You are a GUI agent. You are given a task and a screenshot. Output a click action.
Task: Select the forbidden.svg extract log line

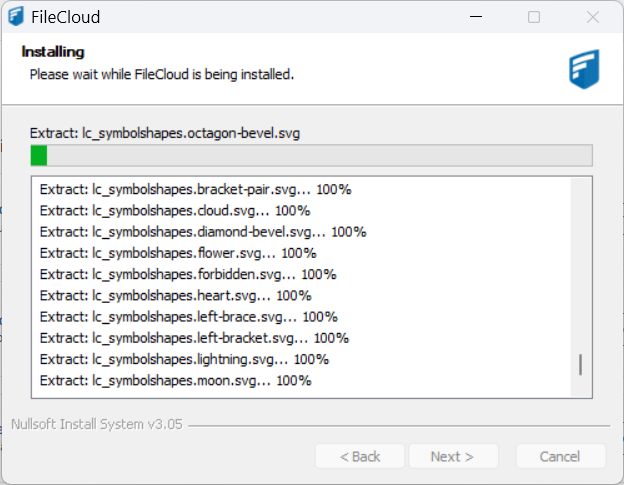[188, 274]
